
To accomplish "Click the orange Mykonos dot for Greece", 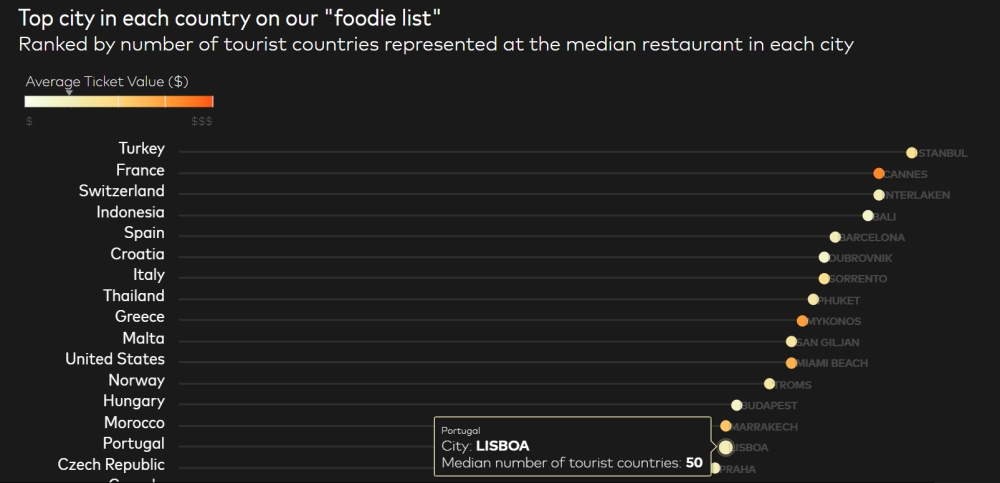I will pyautogui.click(x=802, y=320).
